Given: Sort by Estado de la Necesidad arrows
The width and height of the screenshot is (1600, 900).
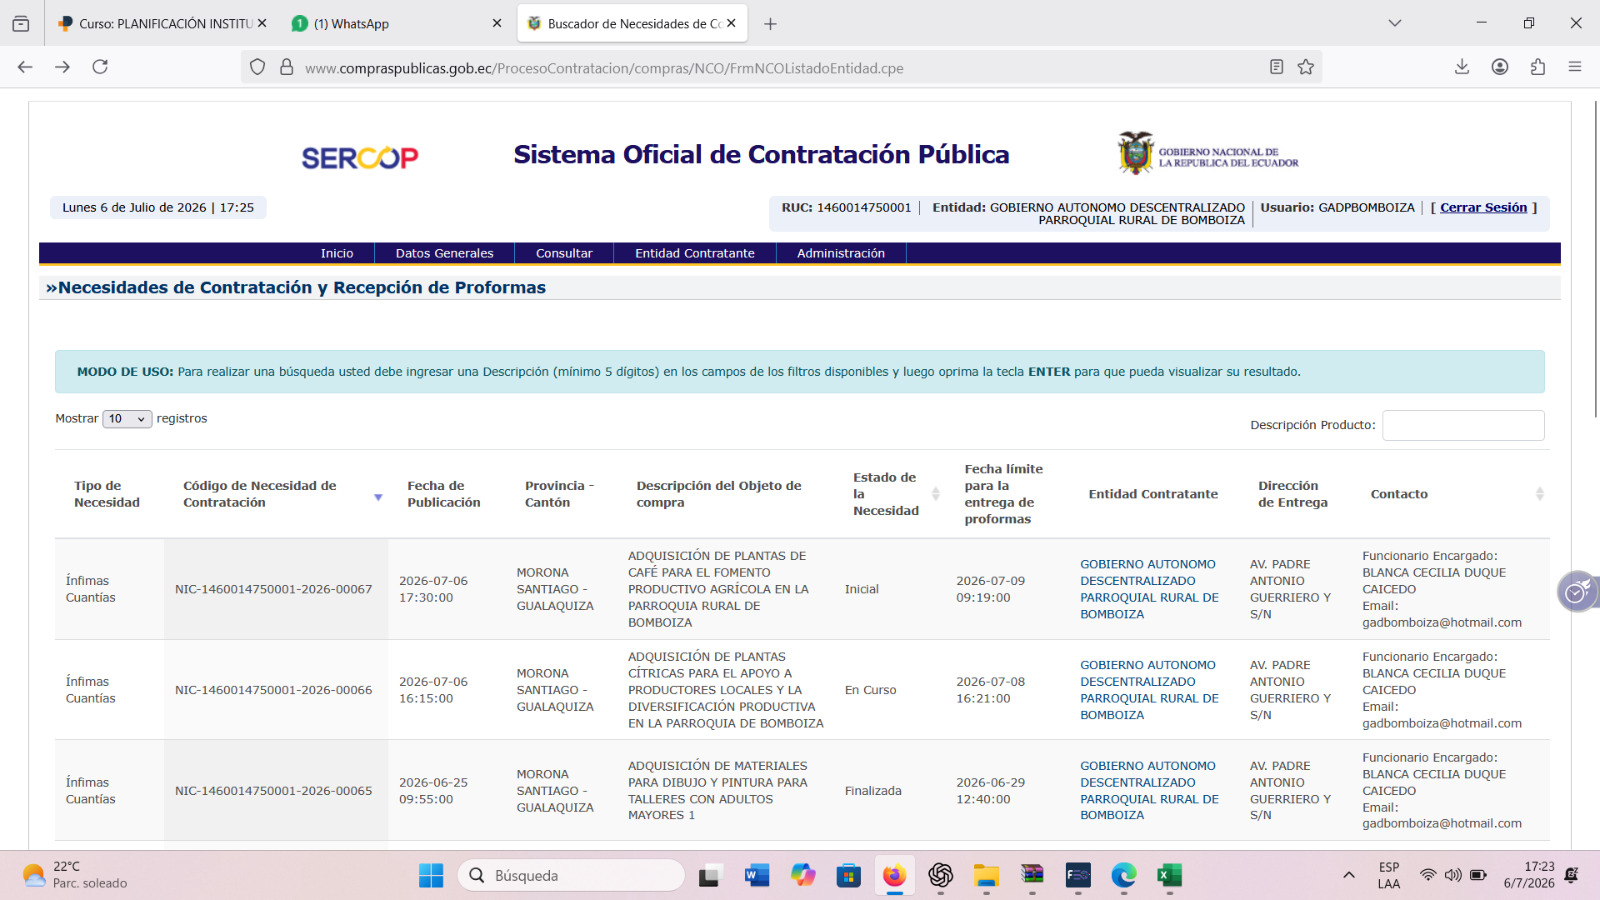Looking at the screenshot, I should [936, 494].
